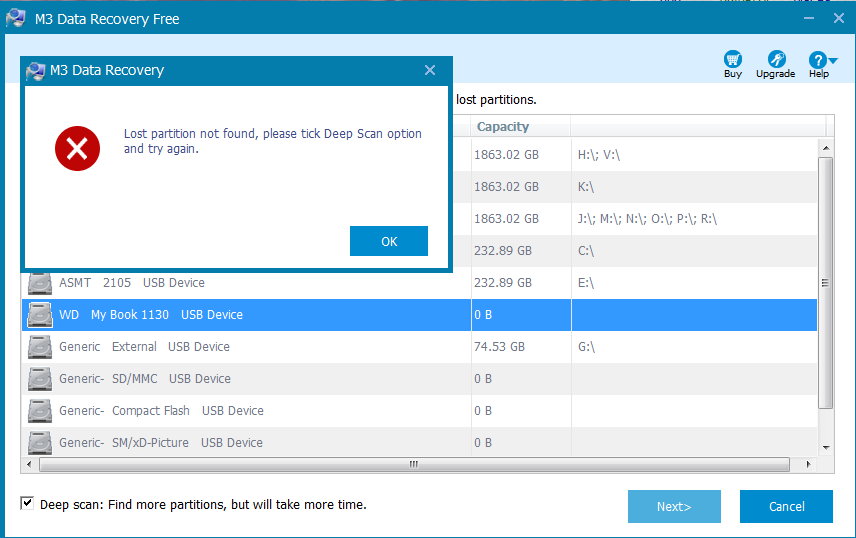
Task: Click drive icon of Generic External row
Action: pyautogui.click(x=40, y=347)
